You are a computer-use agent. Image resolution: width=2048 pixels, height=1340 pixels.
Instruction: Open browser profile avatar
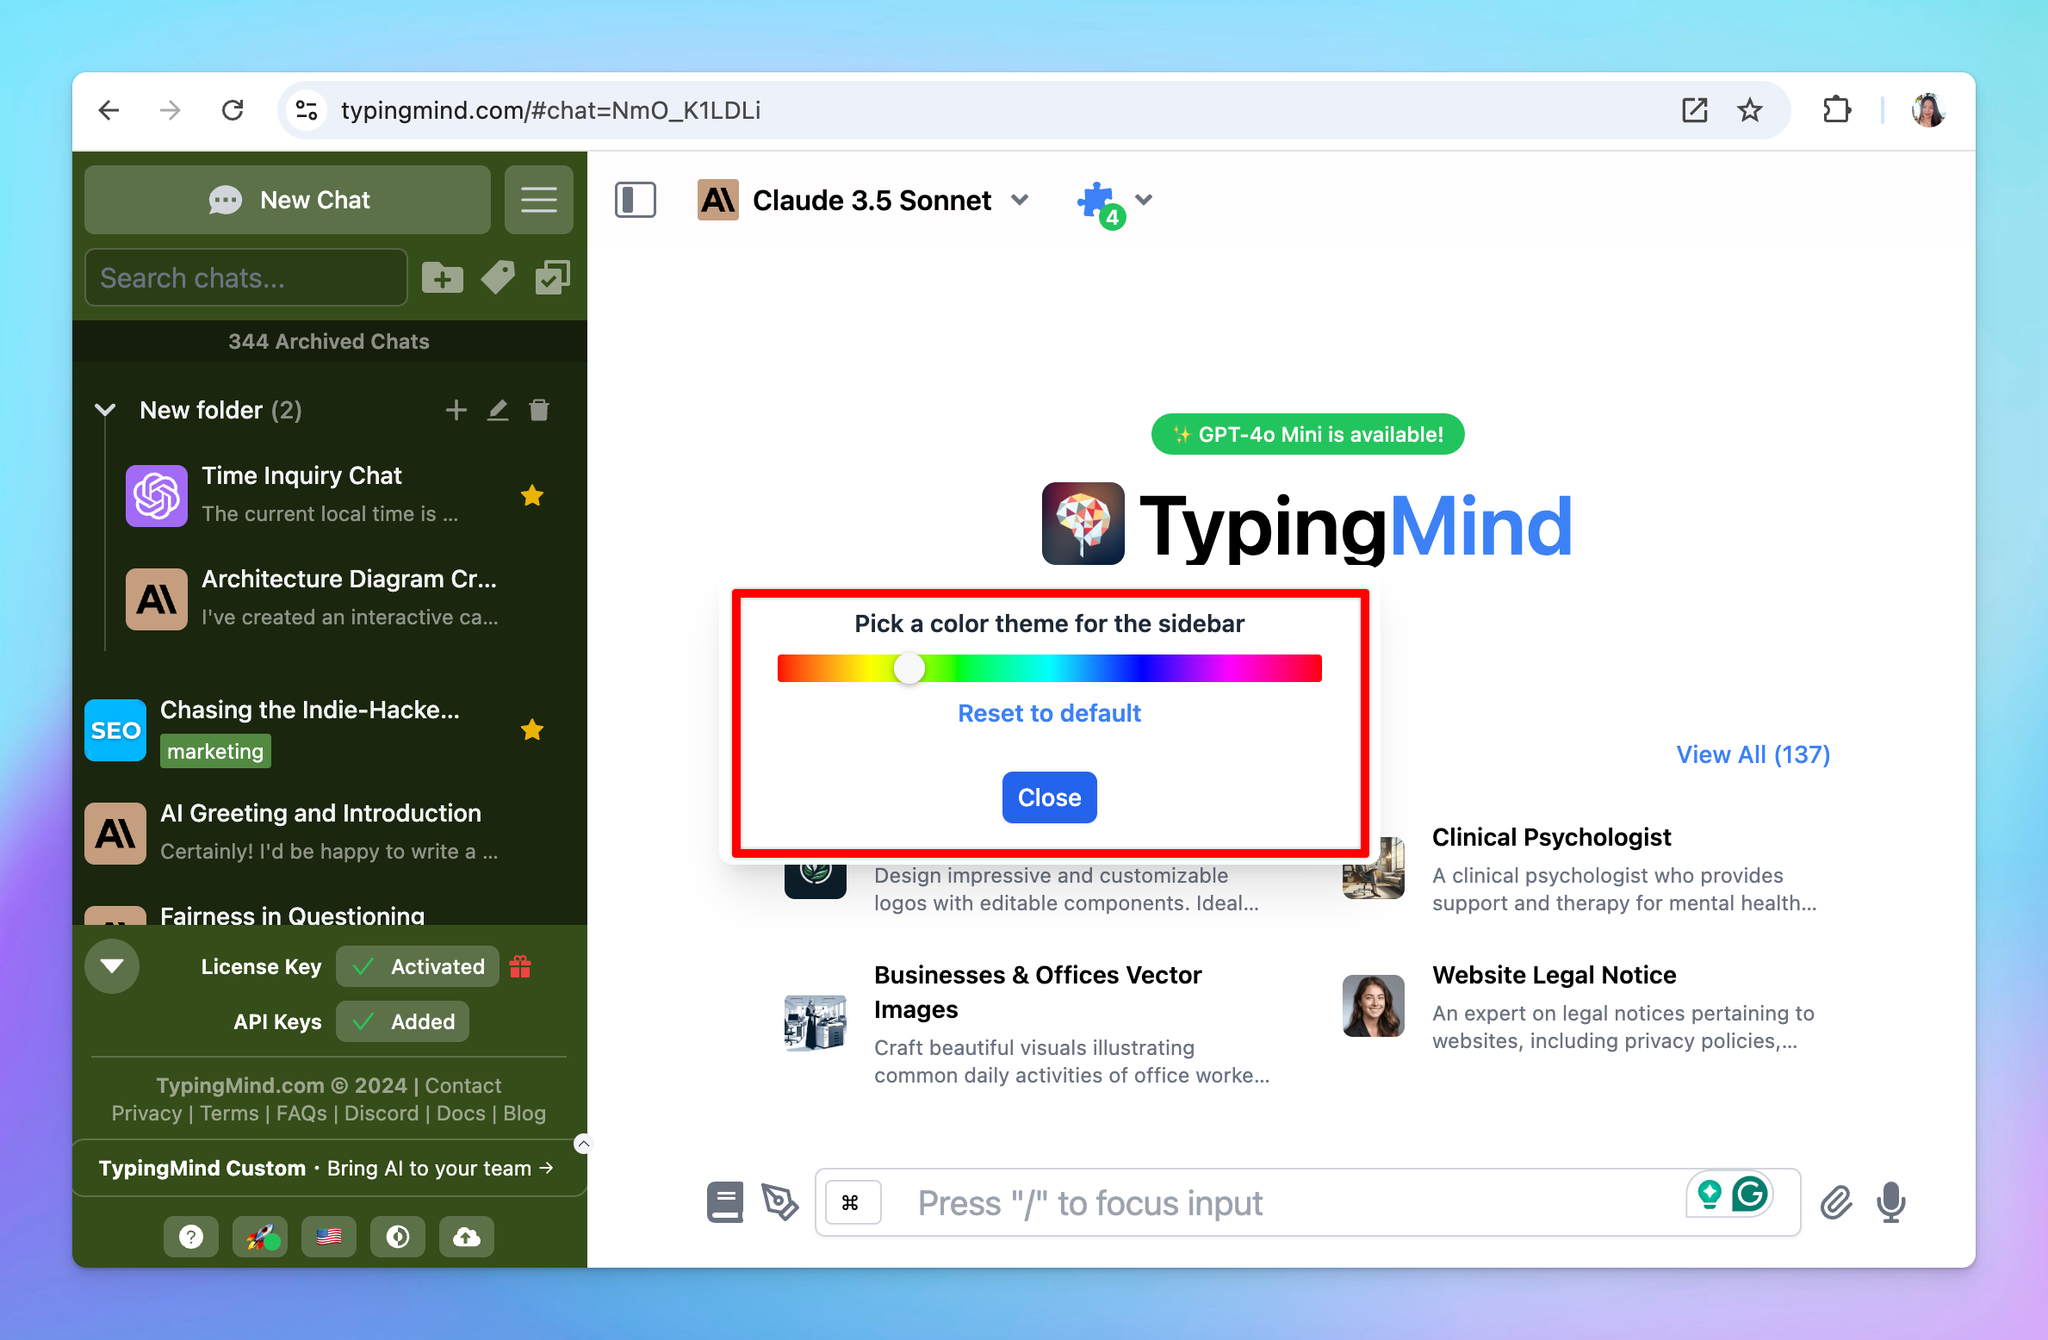1928,110
